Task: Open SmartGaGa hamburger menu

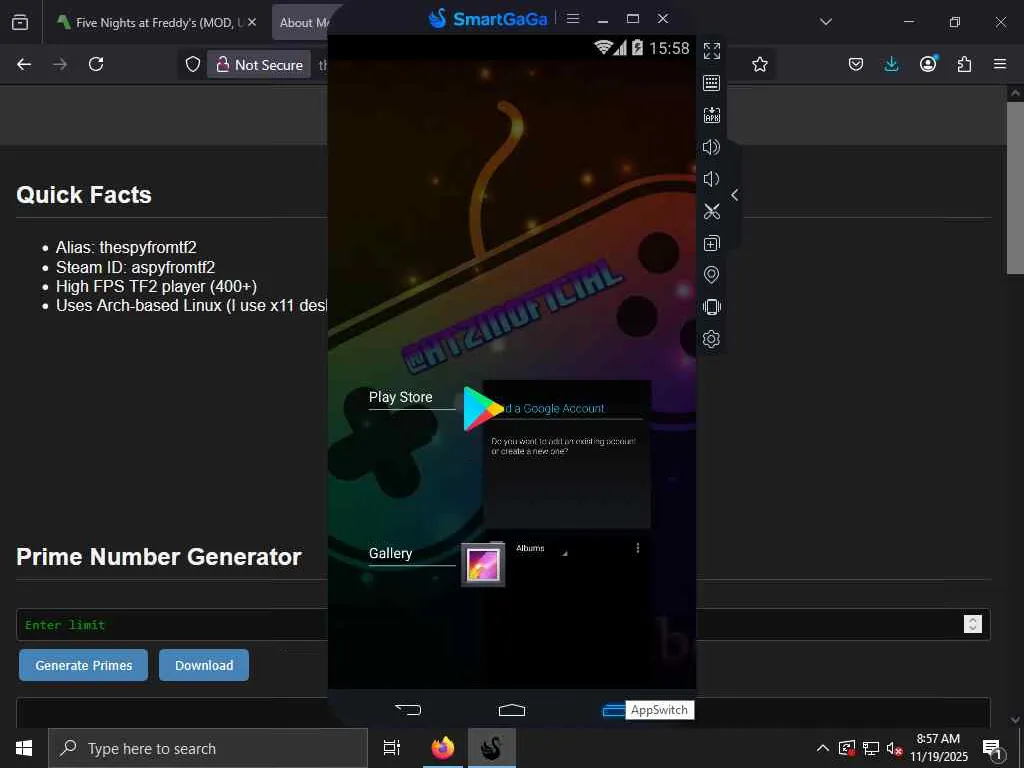Action: point(573,18)
